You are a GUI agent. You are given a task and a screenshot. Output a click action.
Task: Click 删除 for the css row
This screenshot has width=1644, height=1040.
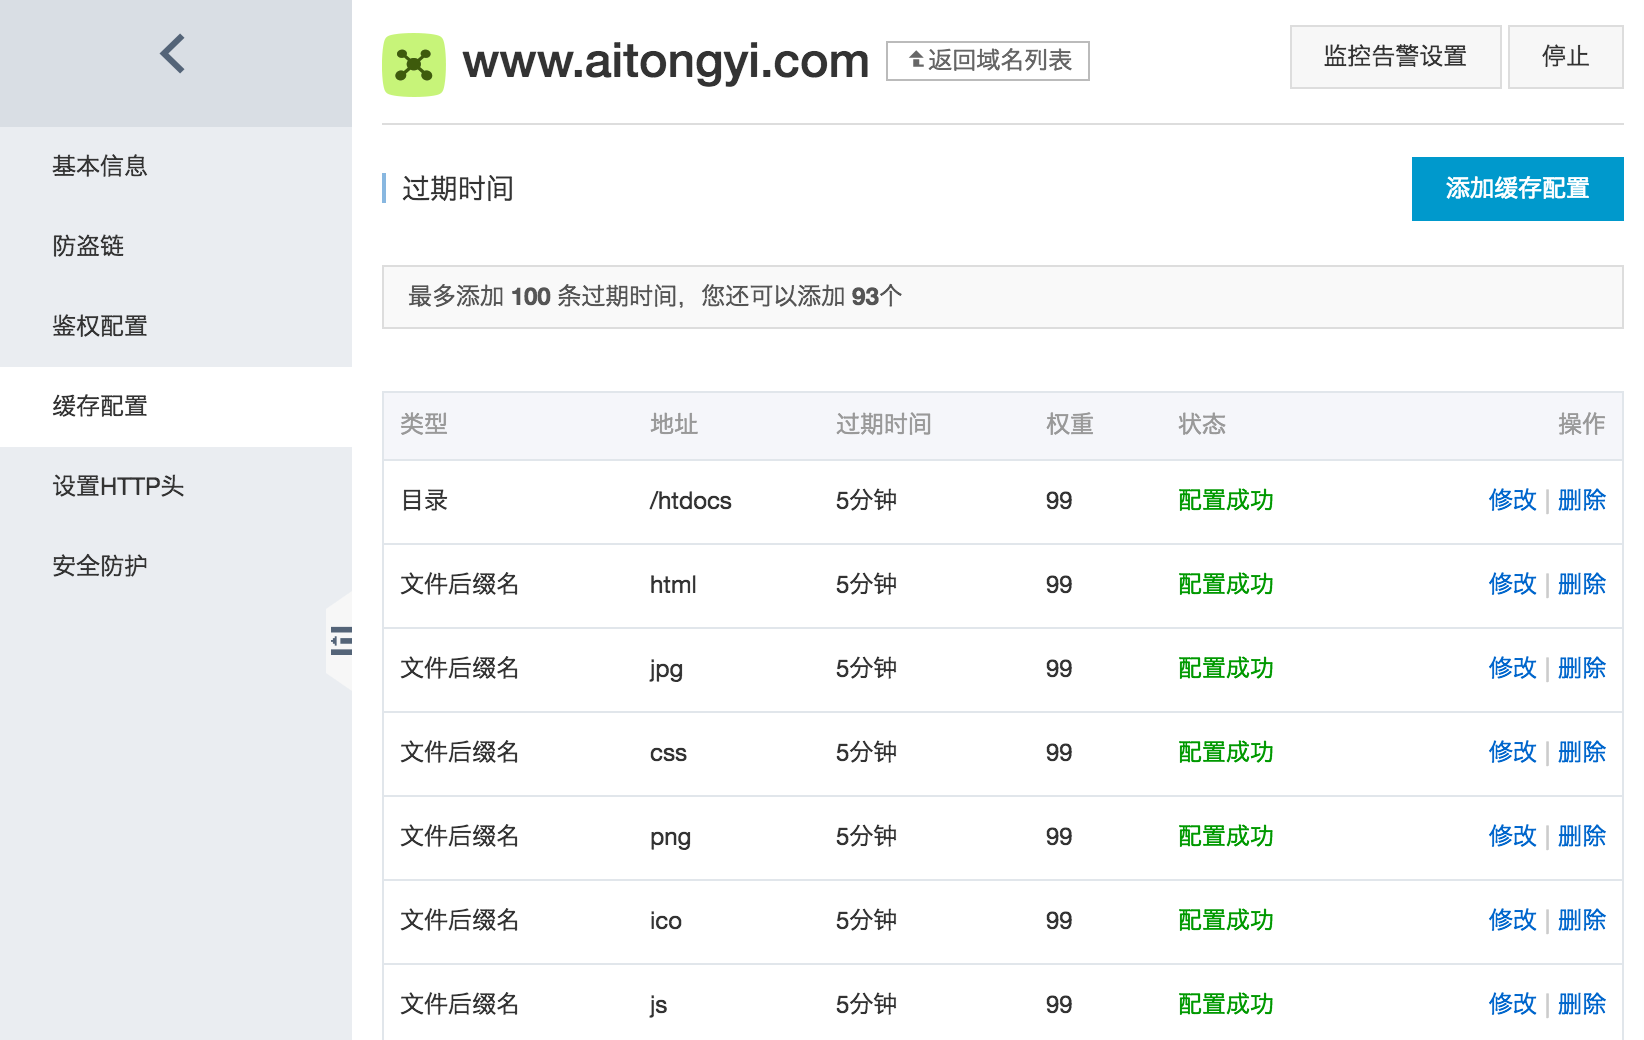(1582, 752)
